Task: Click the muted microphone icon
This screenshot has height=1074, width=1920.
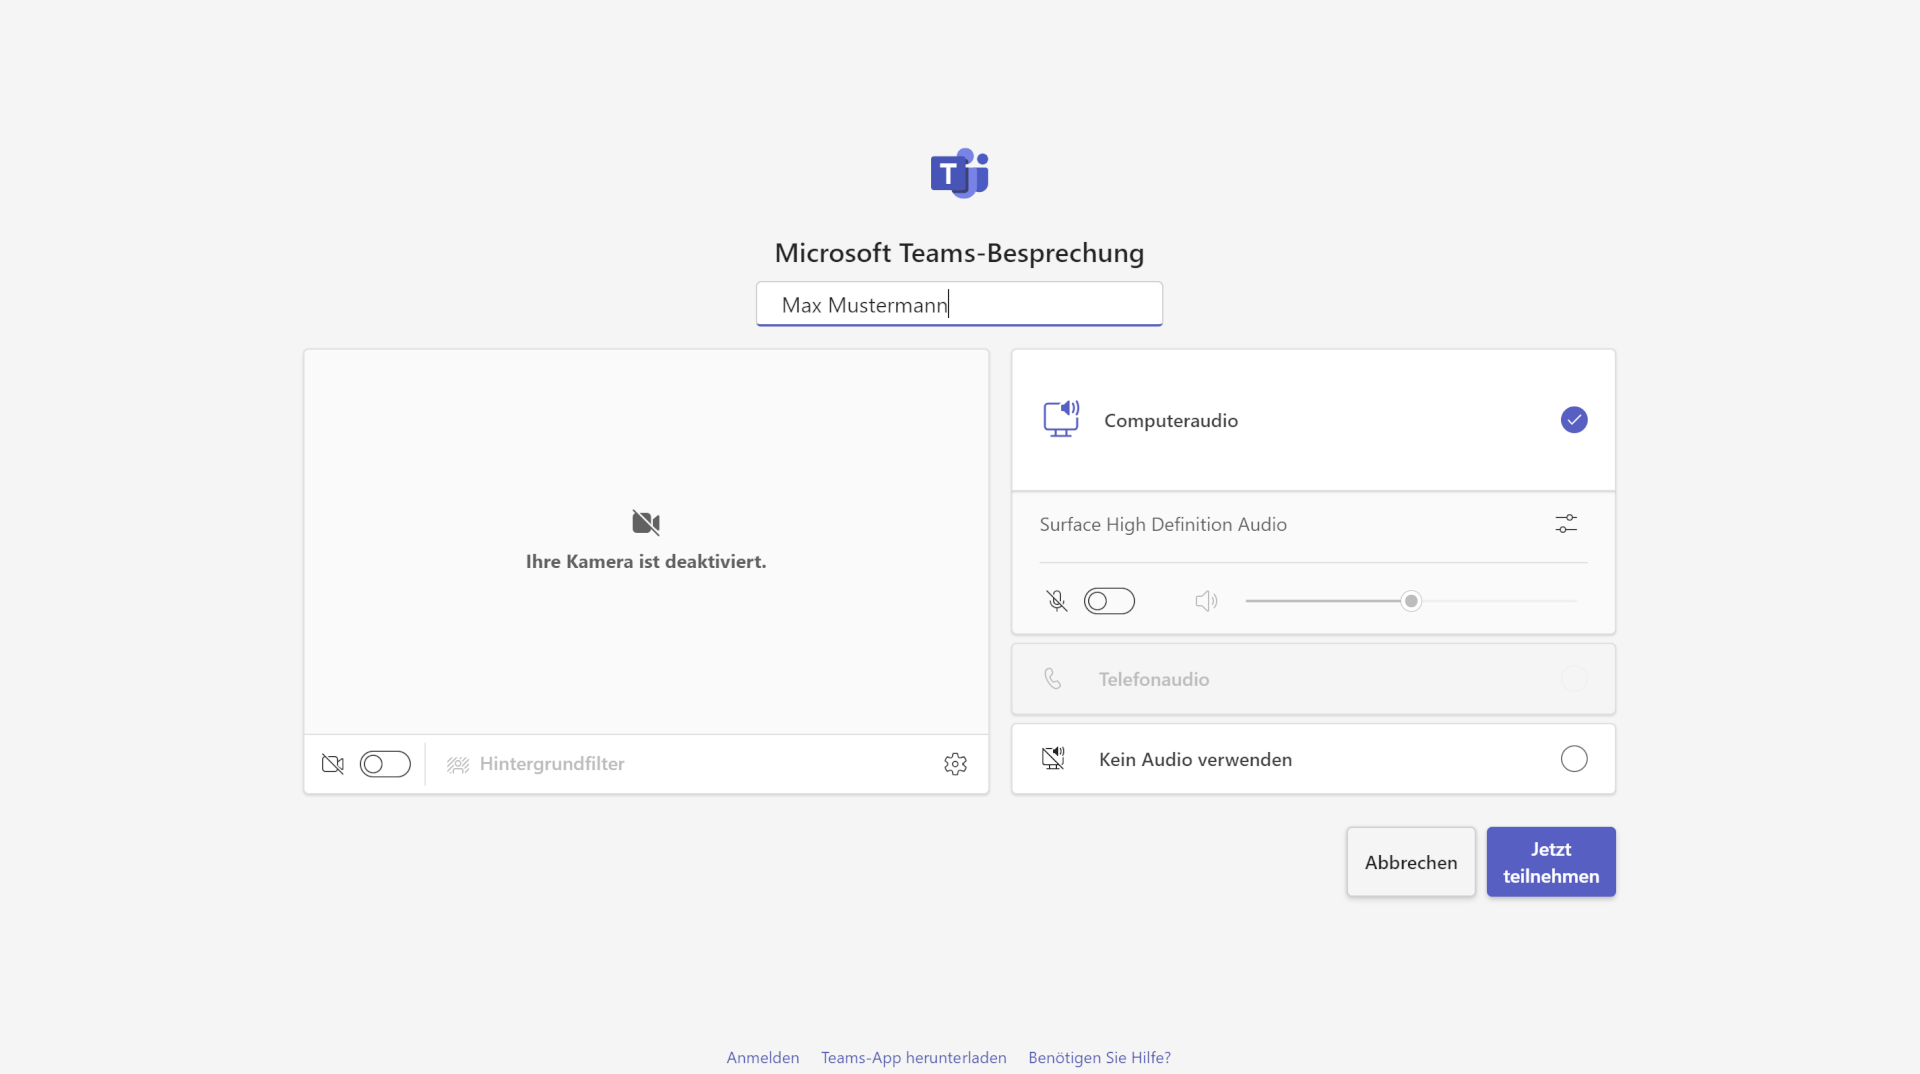Action: pos(1056,600)
